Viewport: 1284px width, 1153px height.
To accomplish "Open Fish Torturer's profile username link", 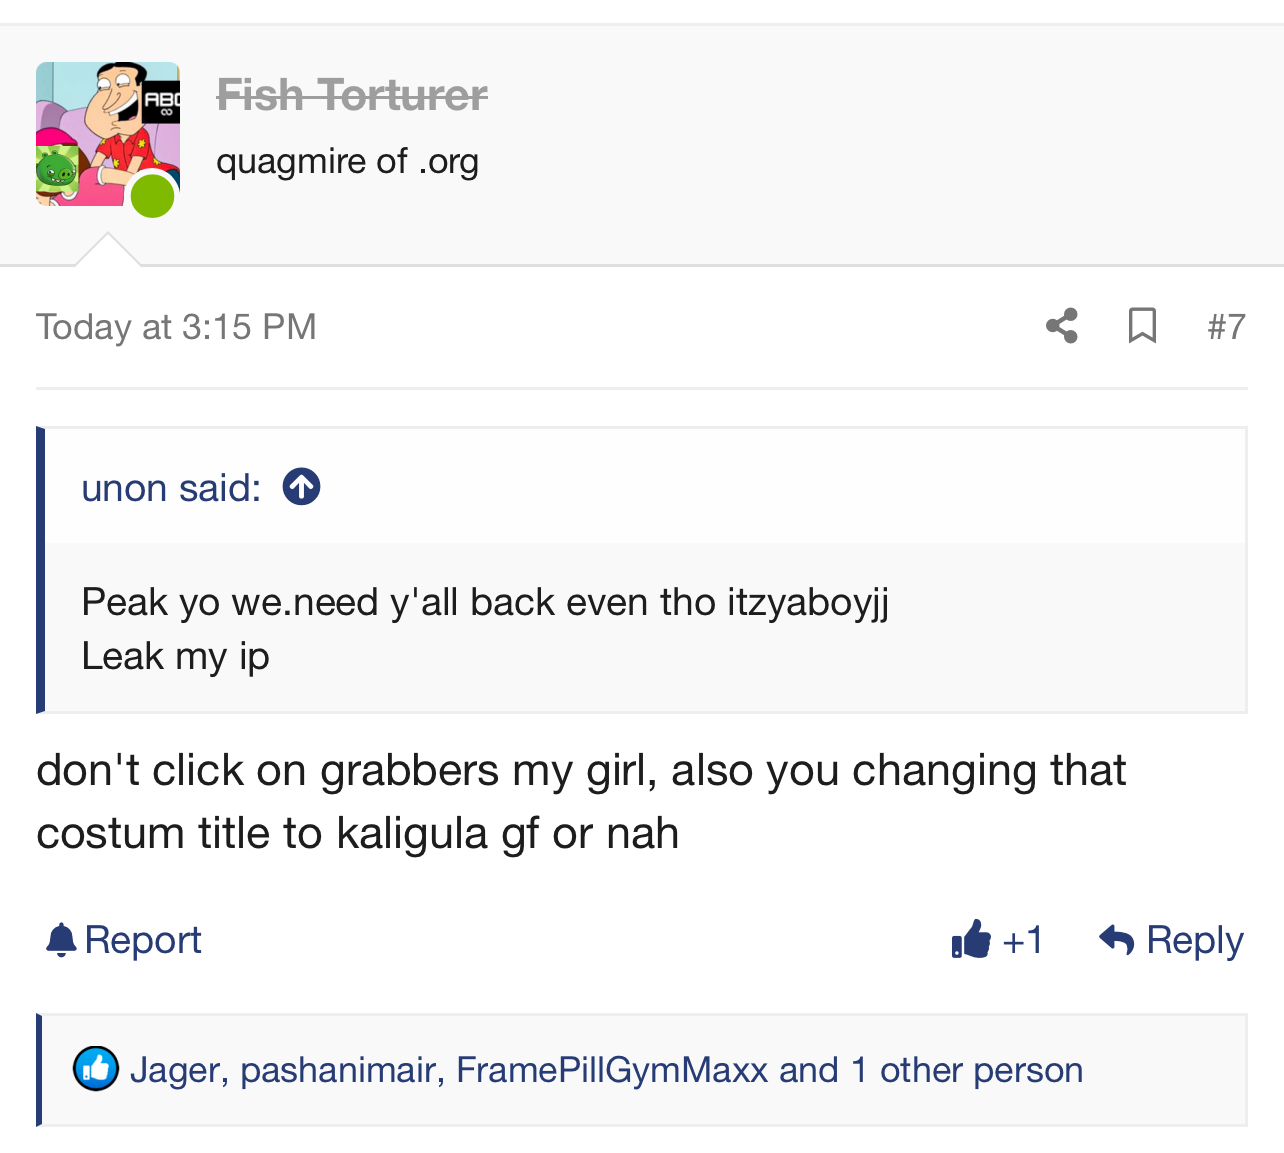I will point(352,96).
